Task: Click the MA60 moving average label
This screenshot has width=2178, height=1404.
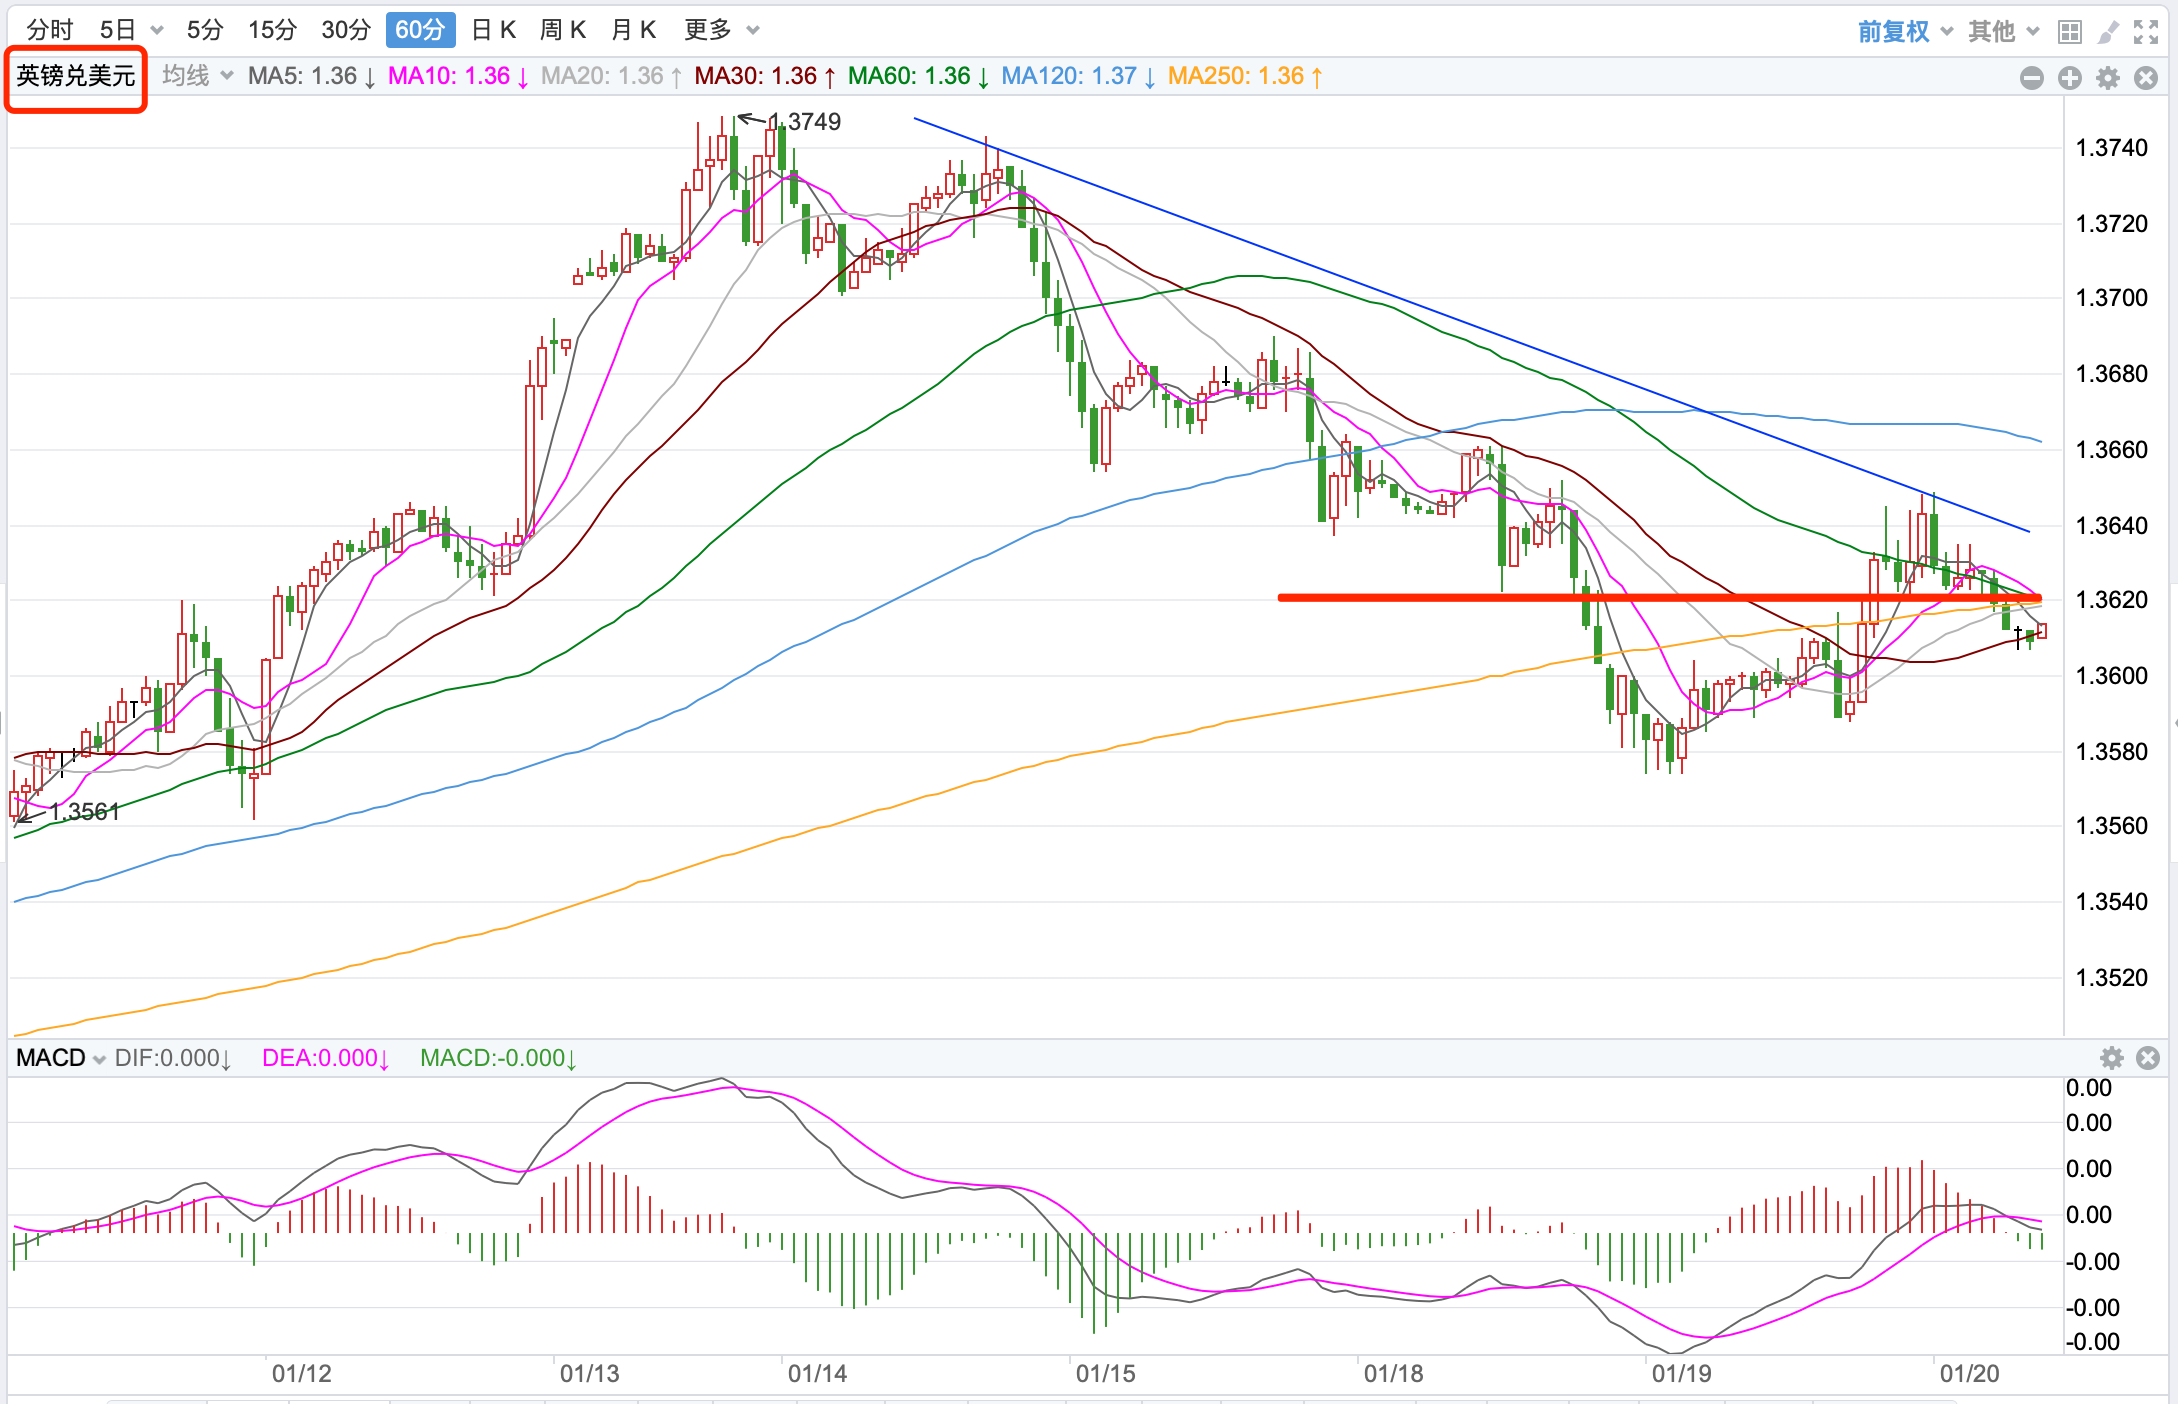Action: click(919, 76)
